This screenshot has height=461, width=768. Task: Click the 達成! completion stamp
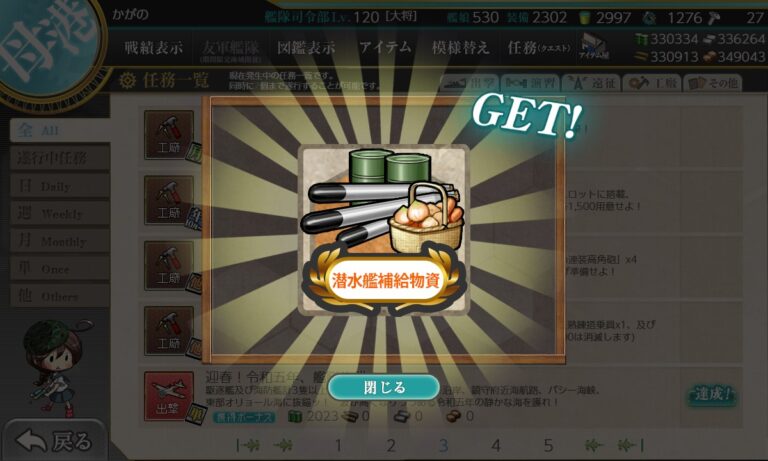713,394
